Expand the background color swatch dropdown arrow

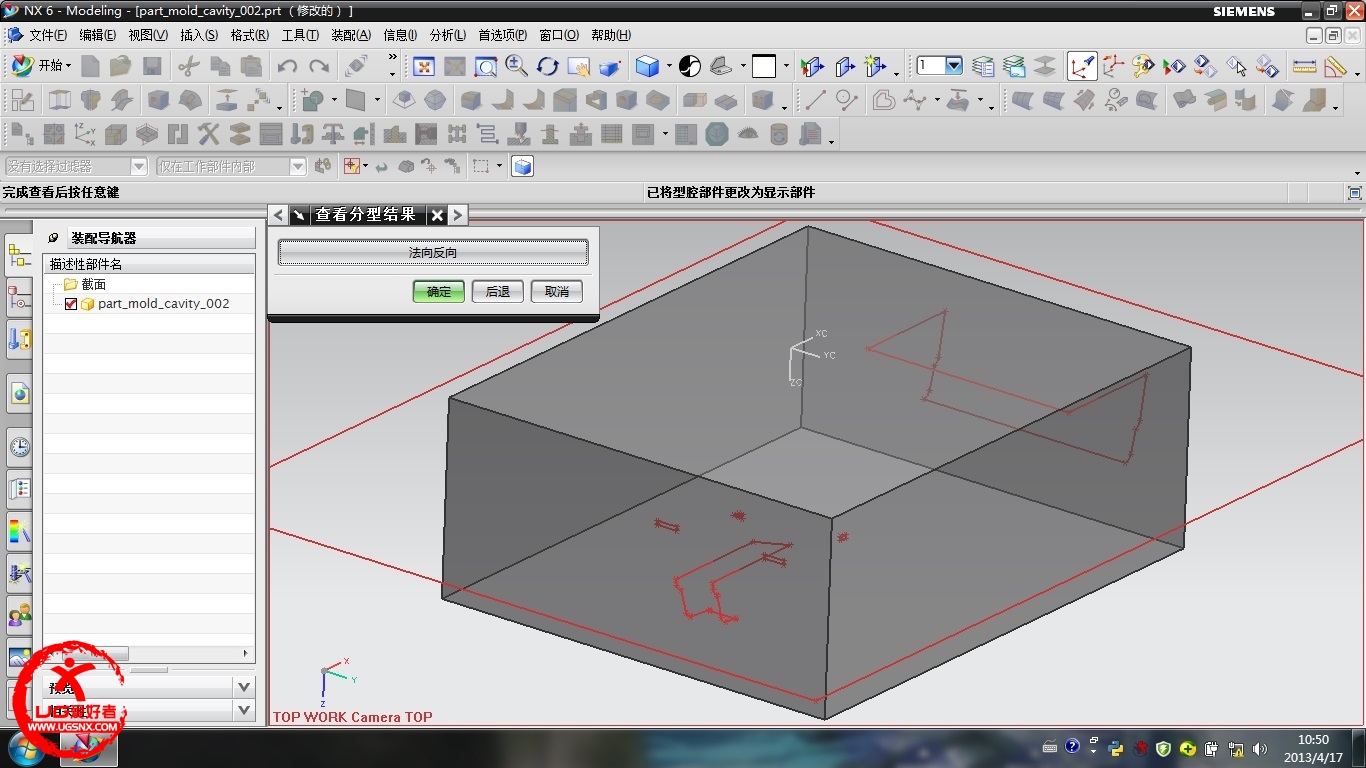coord(787,67)
